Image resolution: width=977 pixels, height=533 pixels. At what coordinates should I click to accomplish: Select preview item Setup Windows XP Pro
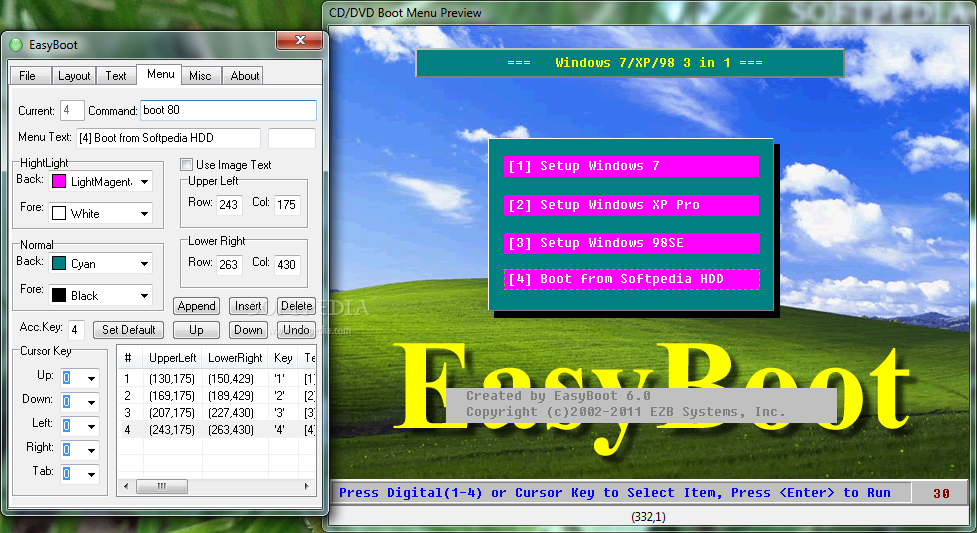pos(631,204)
